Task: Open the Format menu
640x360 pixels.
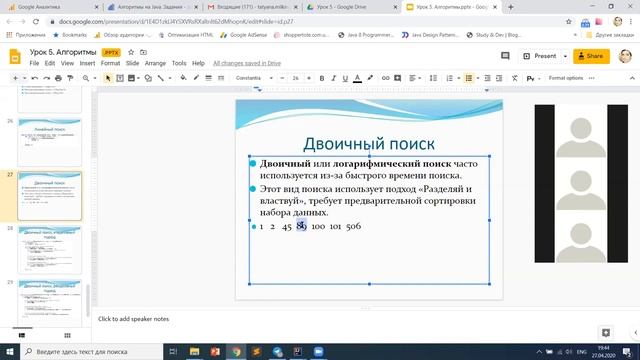Action: pyautogui.click(x=110, y=63)
